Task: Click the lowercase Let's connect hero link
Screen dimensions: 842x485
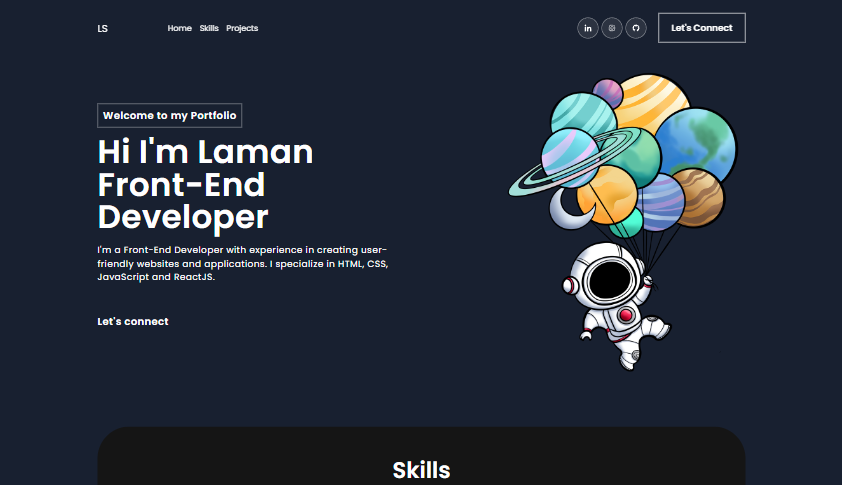Action: 133,321
